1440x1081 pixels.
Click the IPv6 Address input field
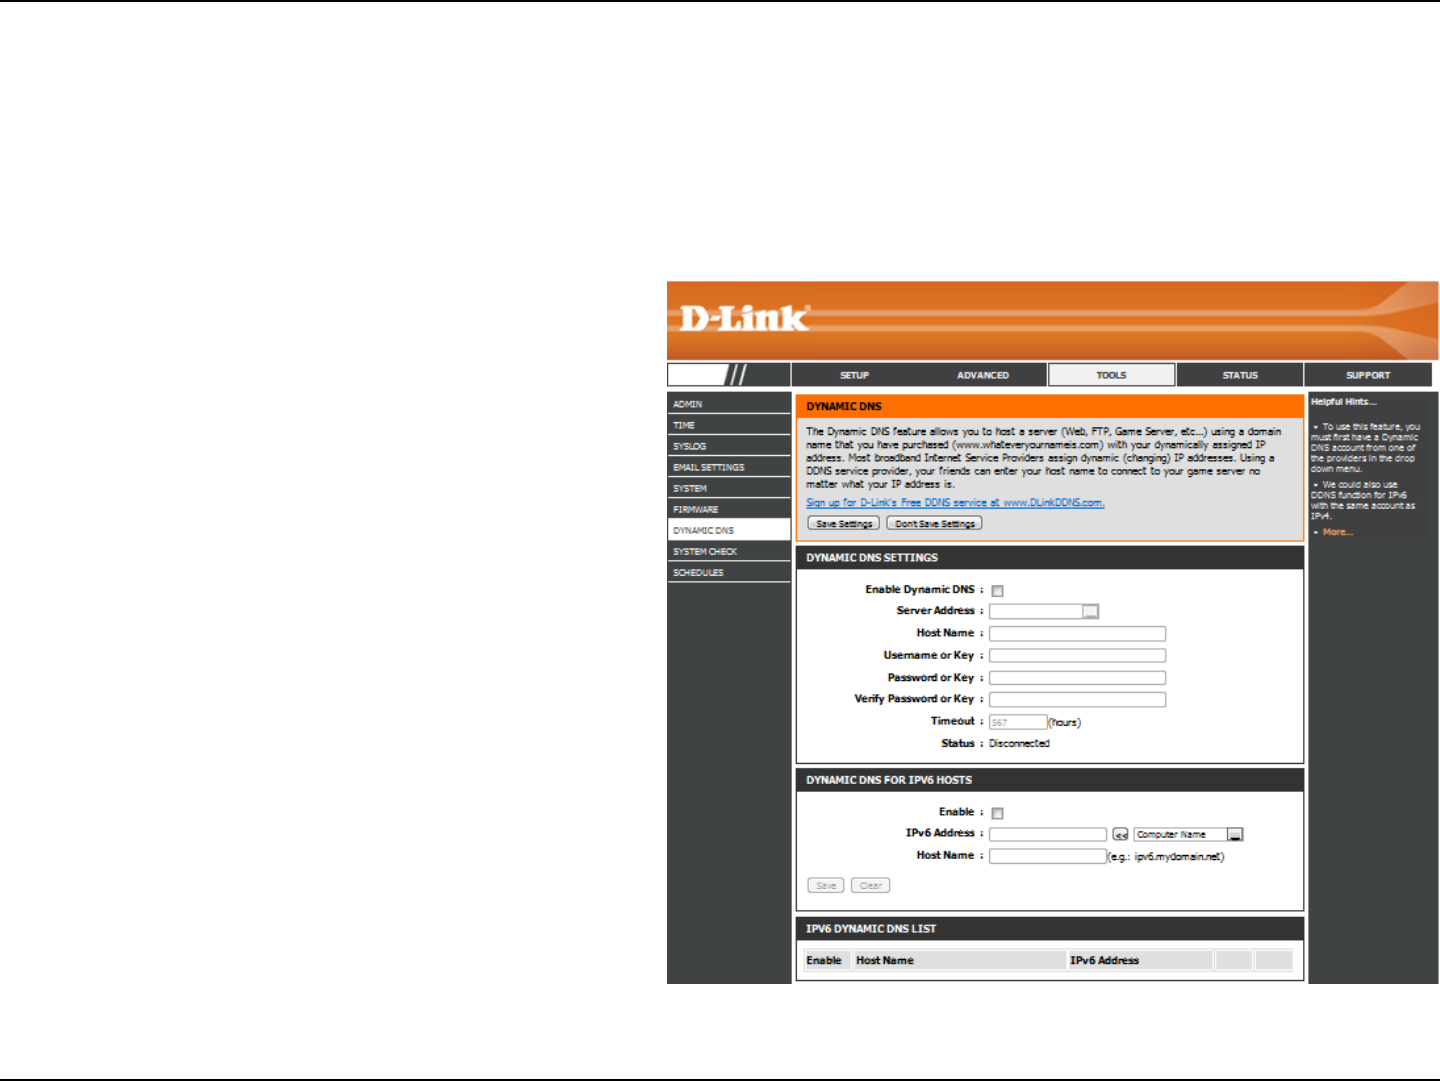tap(1048, 834)
